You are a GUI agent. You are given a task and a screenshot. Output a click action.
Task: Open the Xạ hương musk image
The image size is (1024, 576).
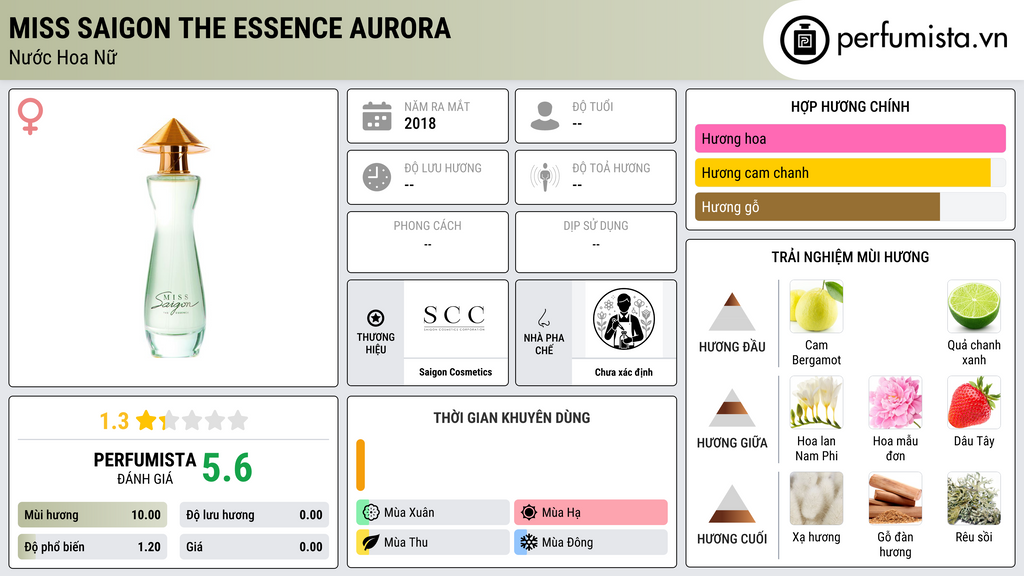pos(816,498)
